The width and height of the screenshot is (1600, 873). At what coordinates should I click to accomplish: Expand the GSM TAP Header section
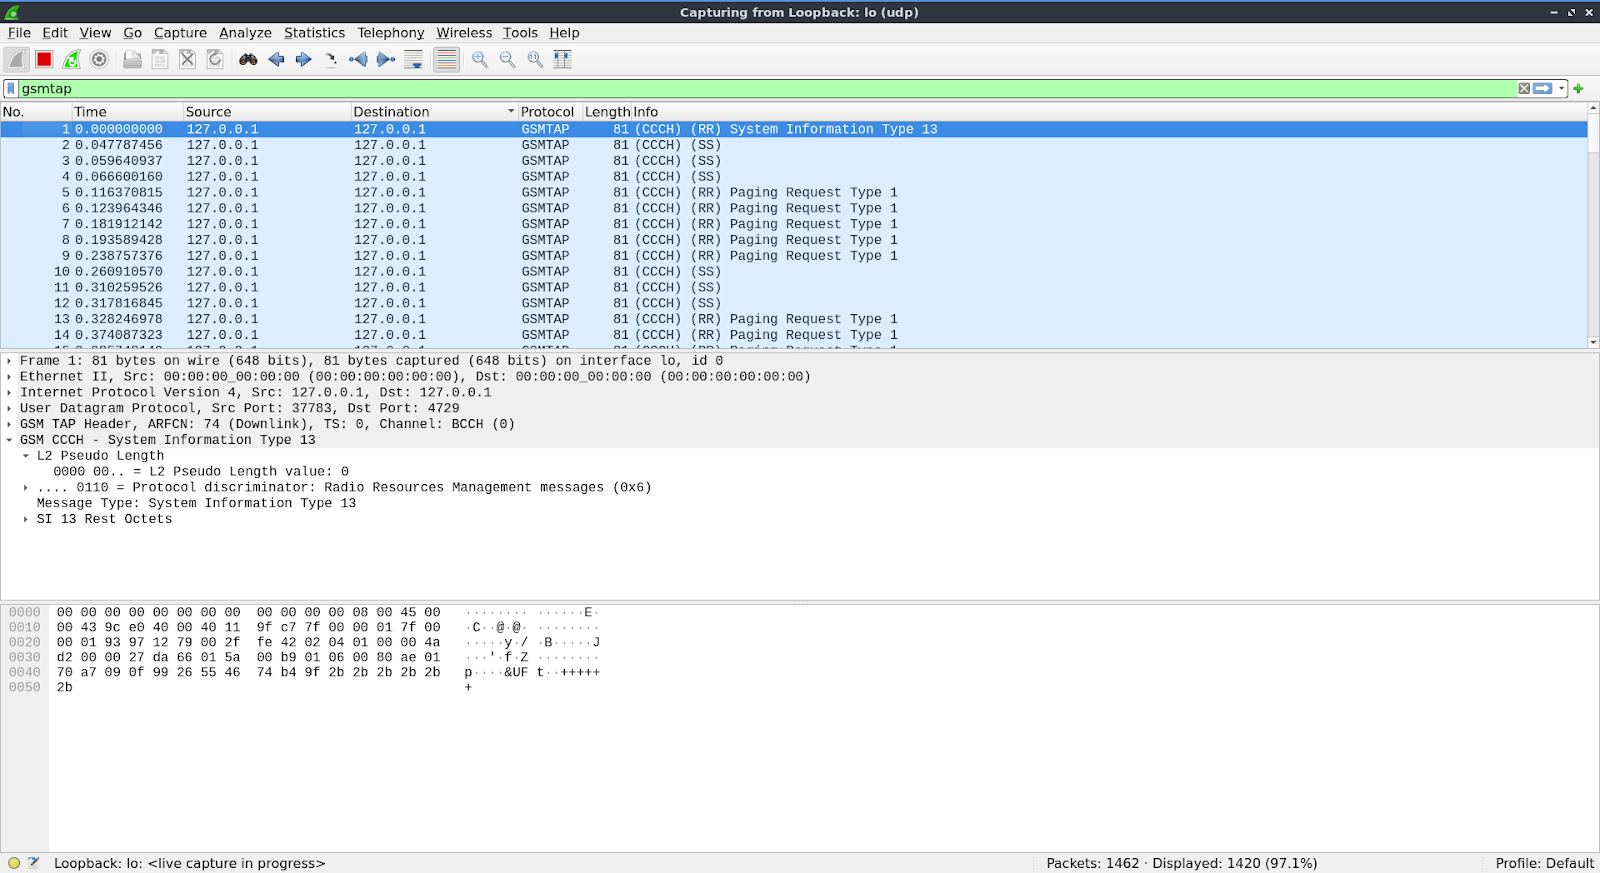pyautogui.click(x=9, y=424)
